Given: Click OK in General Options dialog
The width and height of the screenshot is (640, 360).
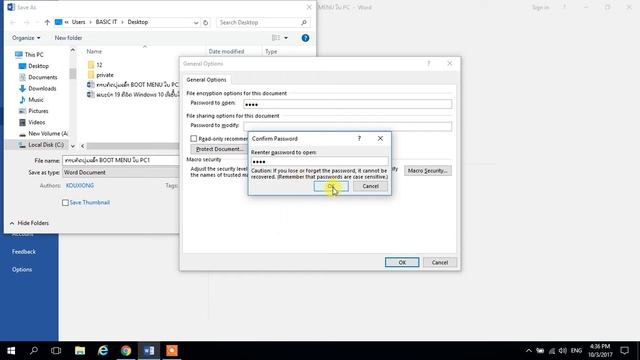Looking at the screenshot, I should (402, 262).
